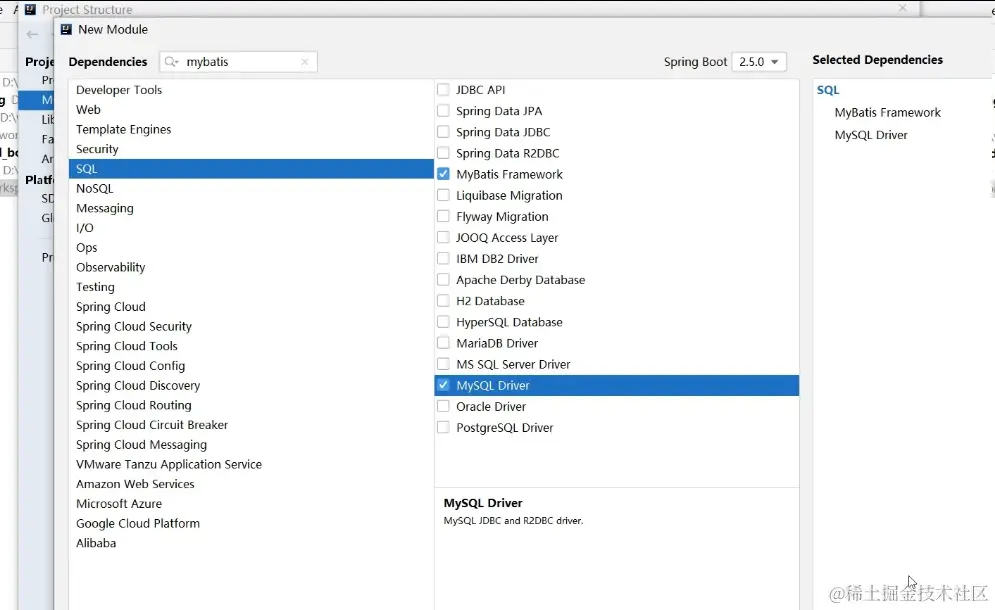
Task: Click the SQL group under Selected Dependencies
Action: point(828,90)
